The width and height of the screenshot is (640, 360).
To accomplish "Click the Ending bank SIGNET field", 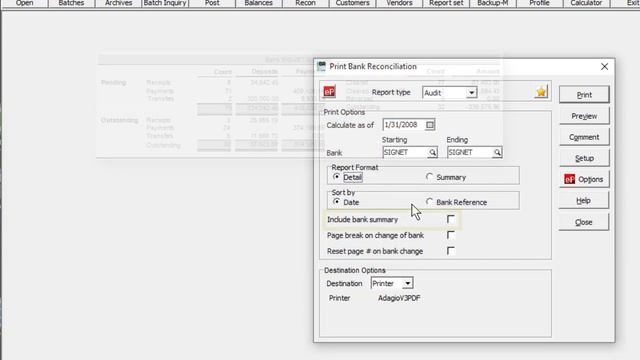I will click(469, 152).
